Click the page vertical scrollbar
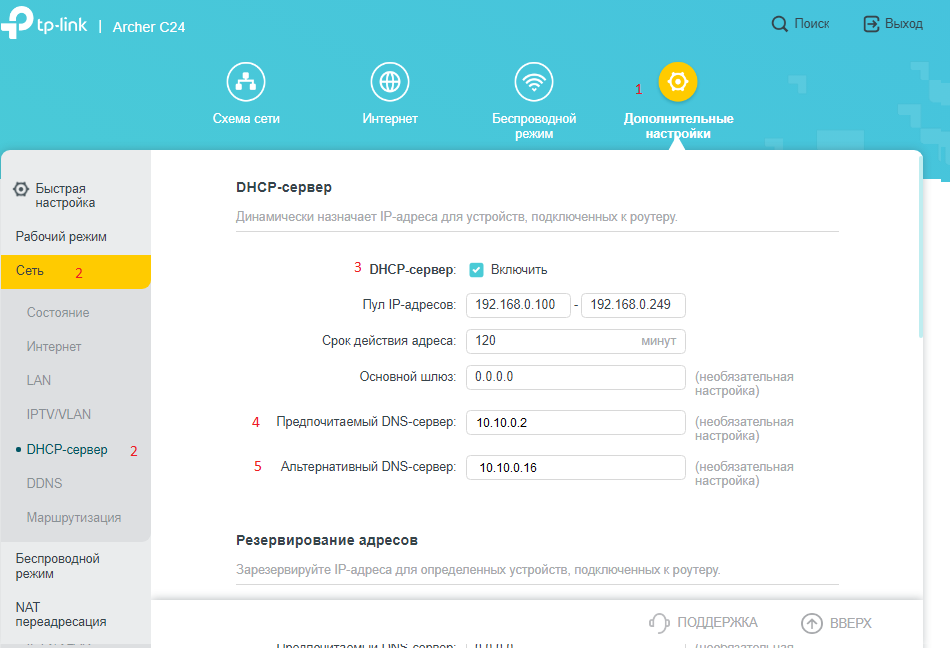Viewport: 950px width, 648px height. click(x=921, y=245)
